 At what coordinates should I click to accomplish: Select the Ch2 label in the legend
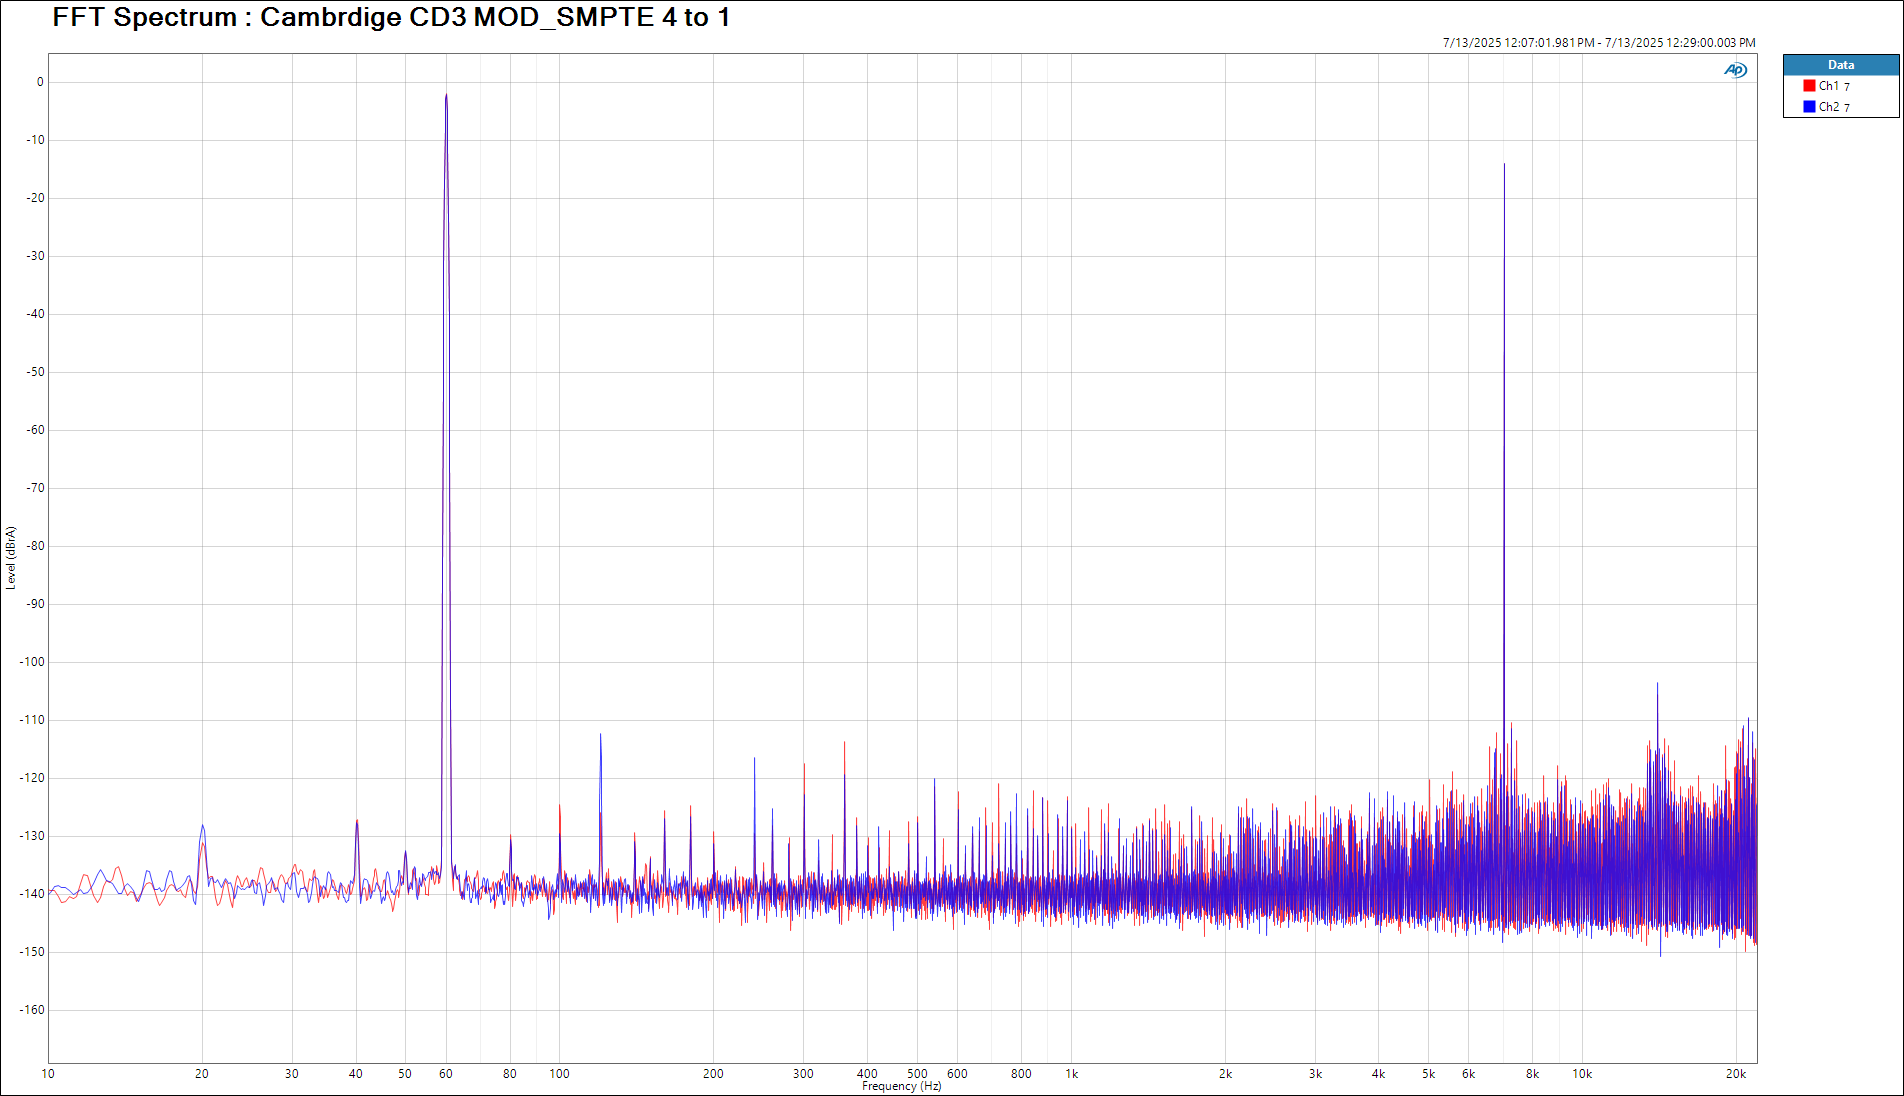(x=1828, y=107)
